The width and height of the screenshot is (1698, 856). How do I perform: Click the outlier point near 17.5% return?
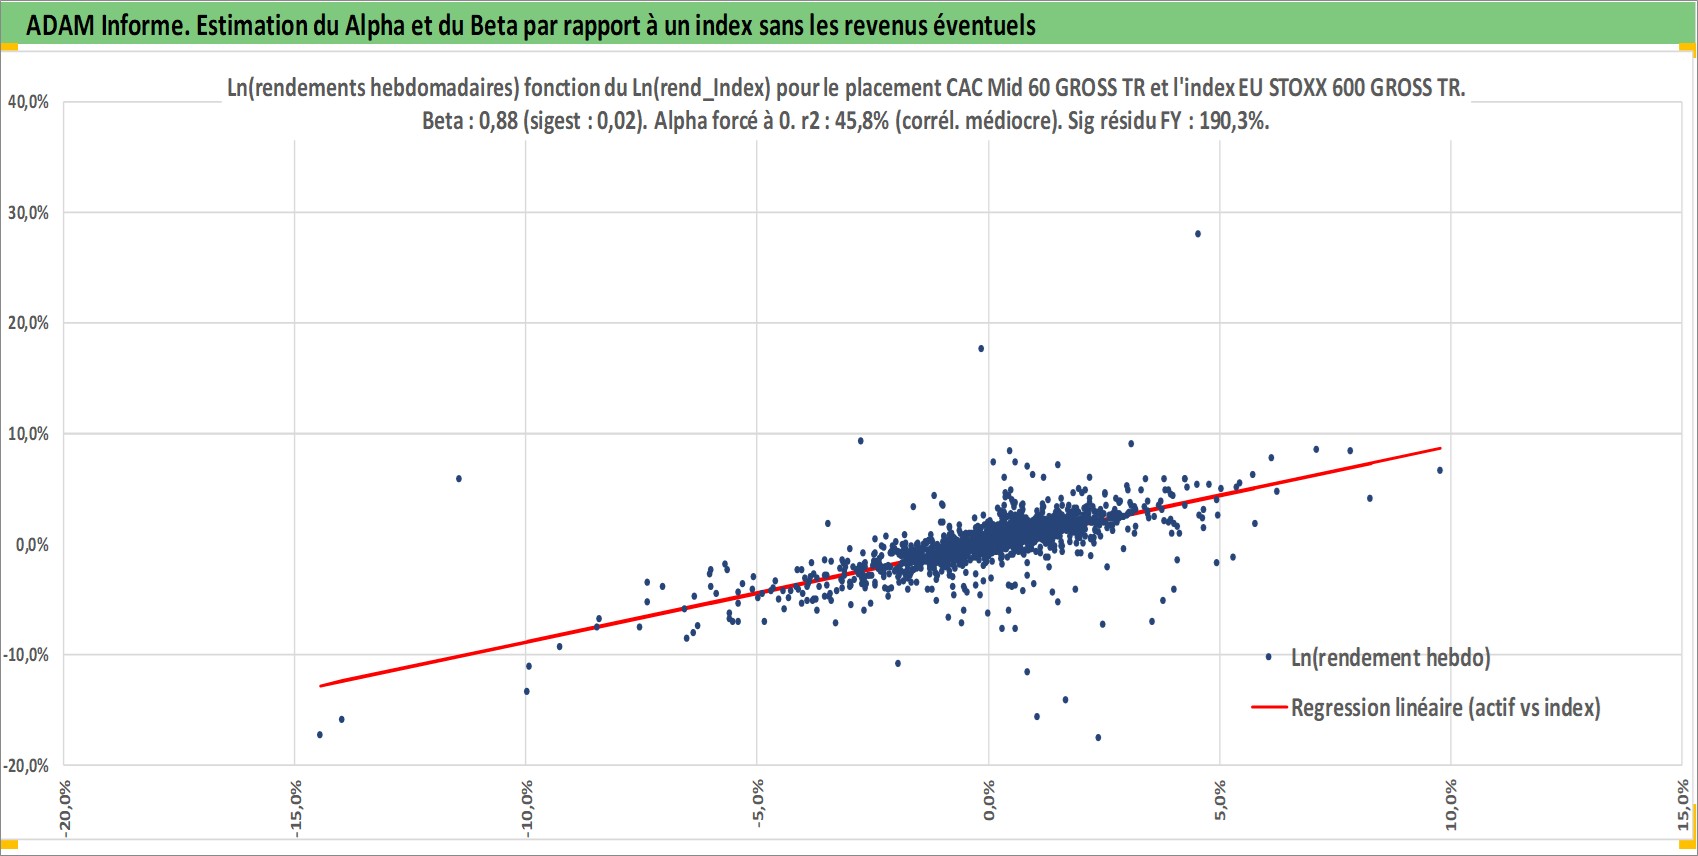(x=981, y=349)
